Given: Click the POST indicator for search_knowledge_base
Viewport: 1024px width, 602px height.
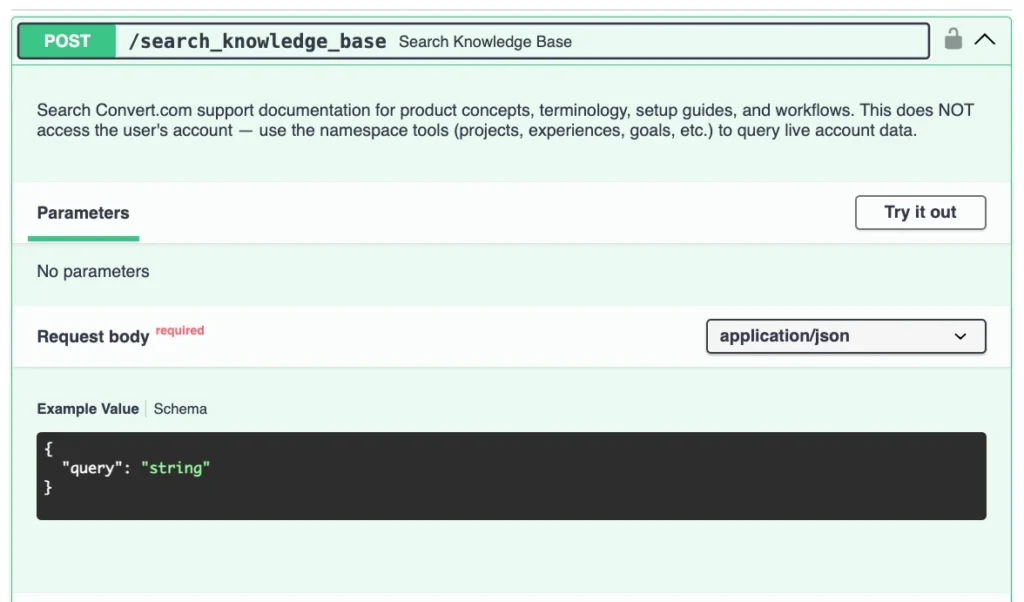Looking at the screenshot, I should tap(66, 40).
